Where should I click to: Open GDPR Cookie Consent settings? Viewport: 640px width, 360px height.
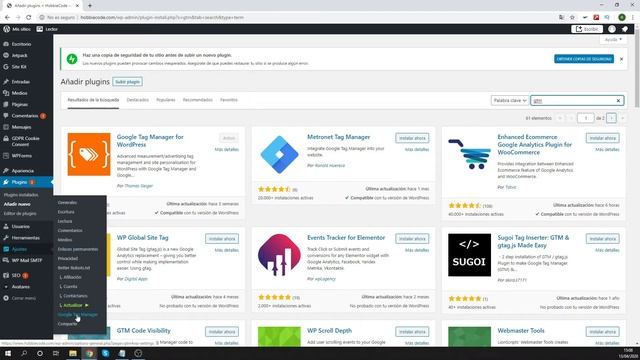pos(25,141)
